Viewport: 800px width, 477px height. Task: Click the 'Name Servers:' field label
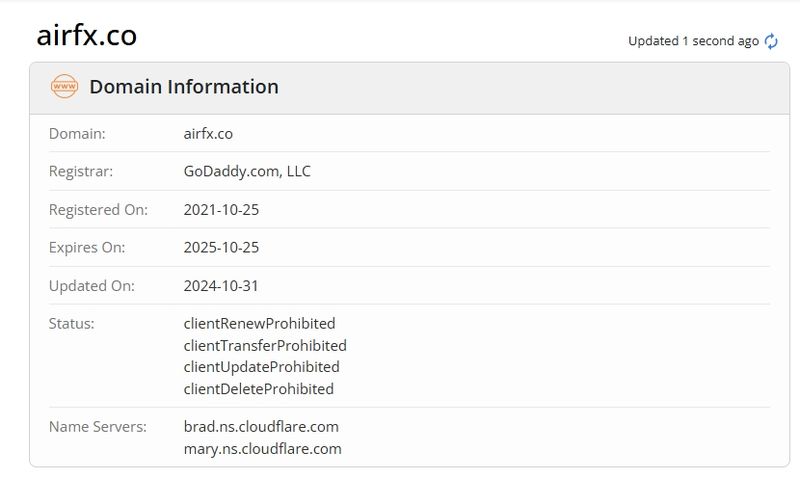click(97, 426)
